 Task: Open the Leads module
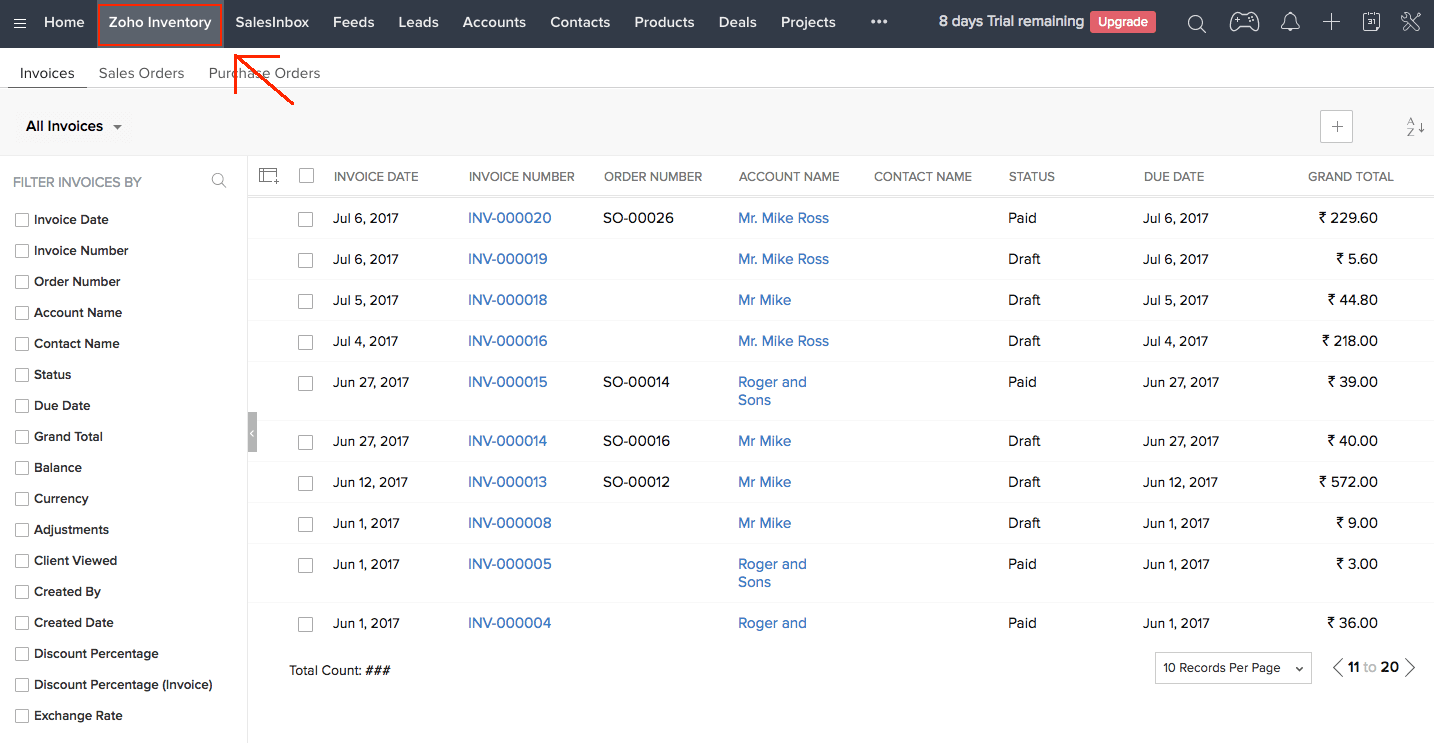pos(418,22)
